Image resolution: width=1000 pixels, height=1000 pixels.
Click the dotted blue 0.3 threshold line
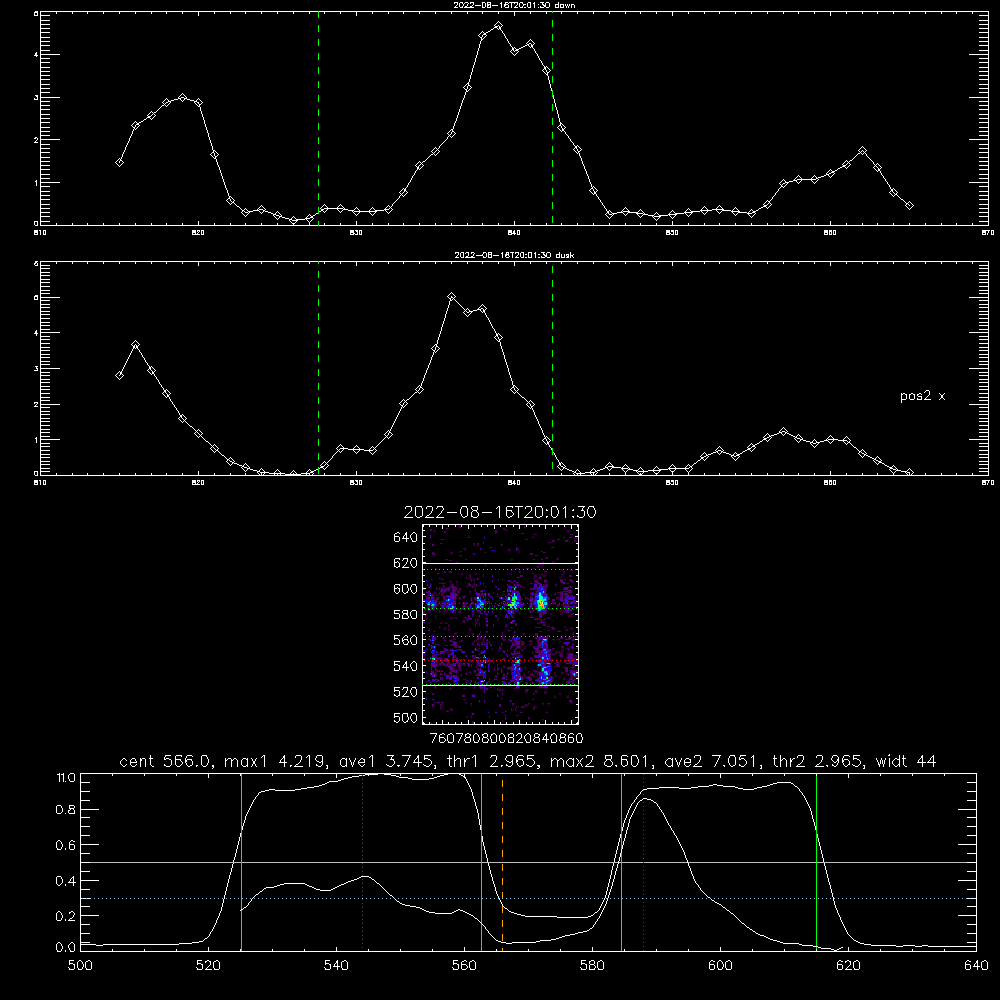[528, 898]
